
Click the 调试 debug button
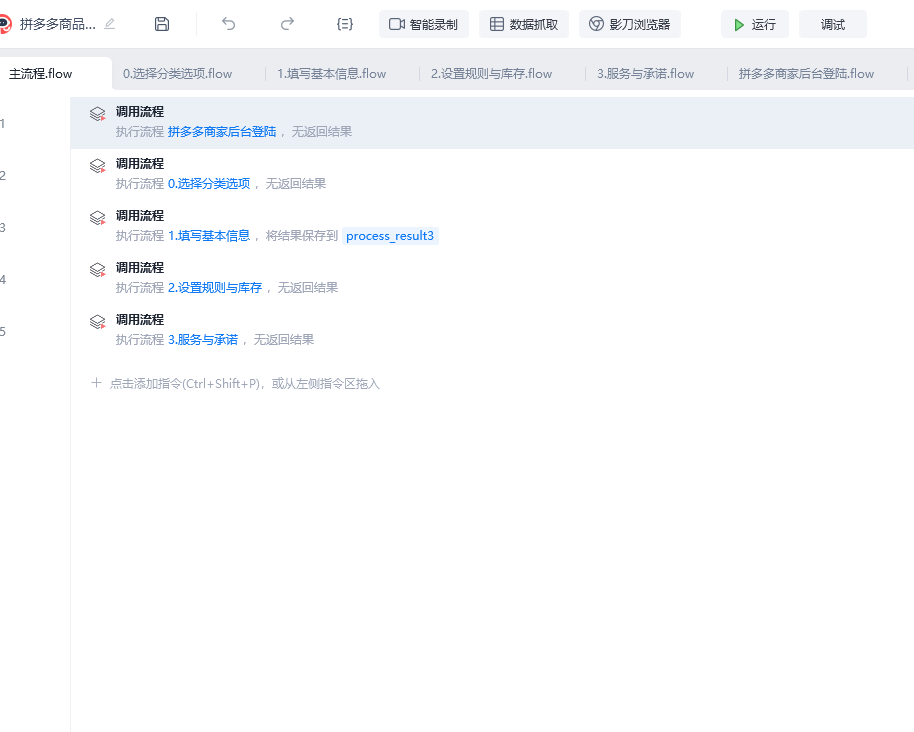[x=832, y=24]
